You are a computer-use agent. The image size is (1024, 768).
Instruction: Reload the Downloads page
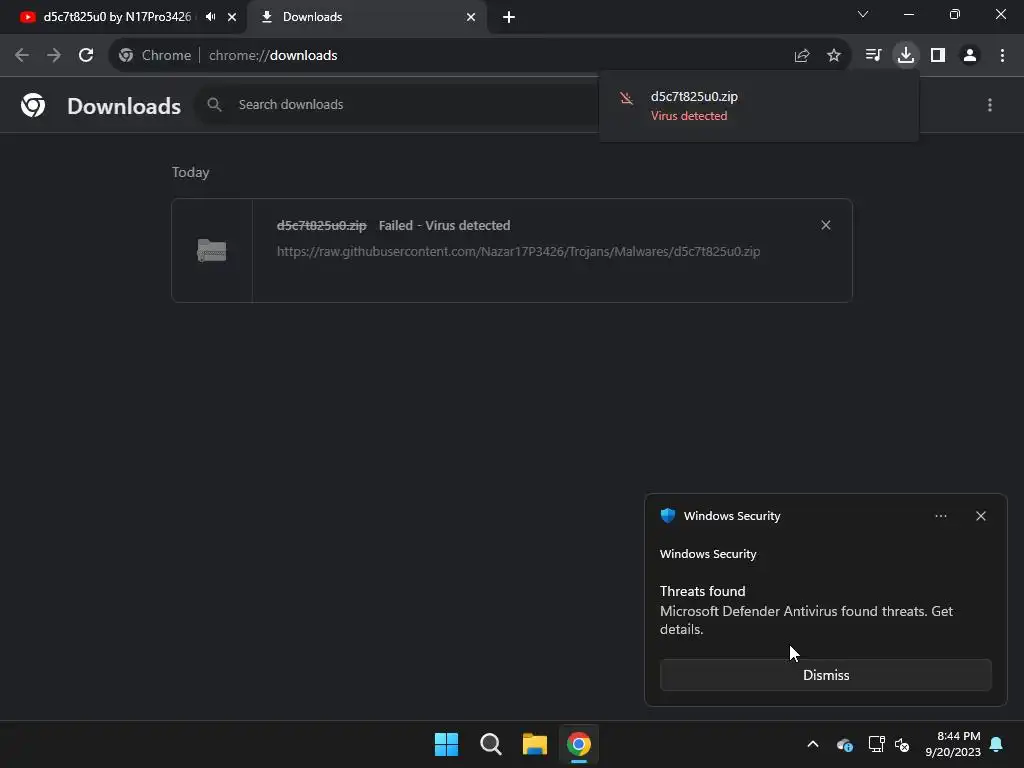coord(86,56)
